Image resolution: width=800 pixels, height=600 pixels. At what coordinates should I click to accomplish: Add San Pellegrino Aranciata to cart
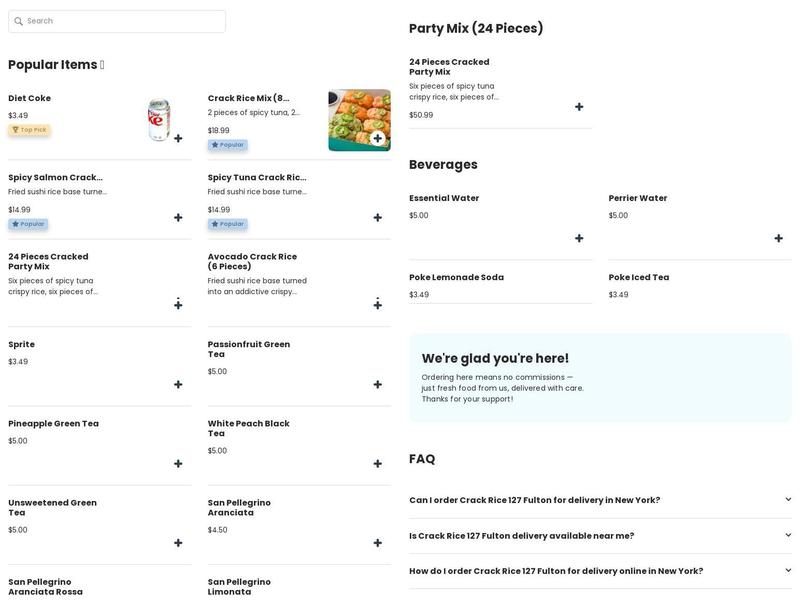pos(377,543)
